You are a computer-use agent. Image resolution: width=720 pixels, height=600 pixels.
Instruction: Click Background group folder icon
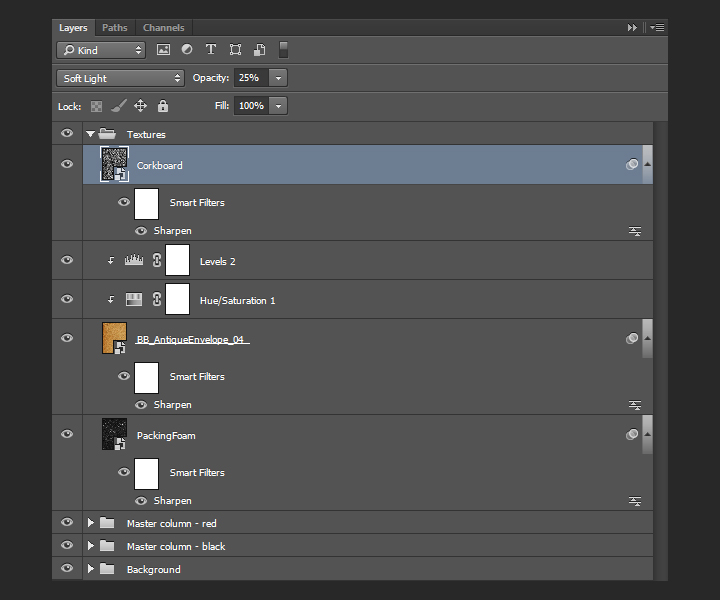point(107,569)
